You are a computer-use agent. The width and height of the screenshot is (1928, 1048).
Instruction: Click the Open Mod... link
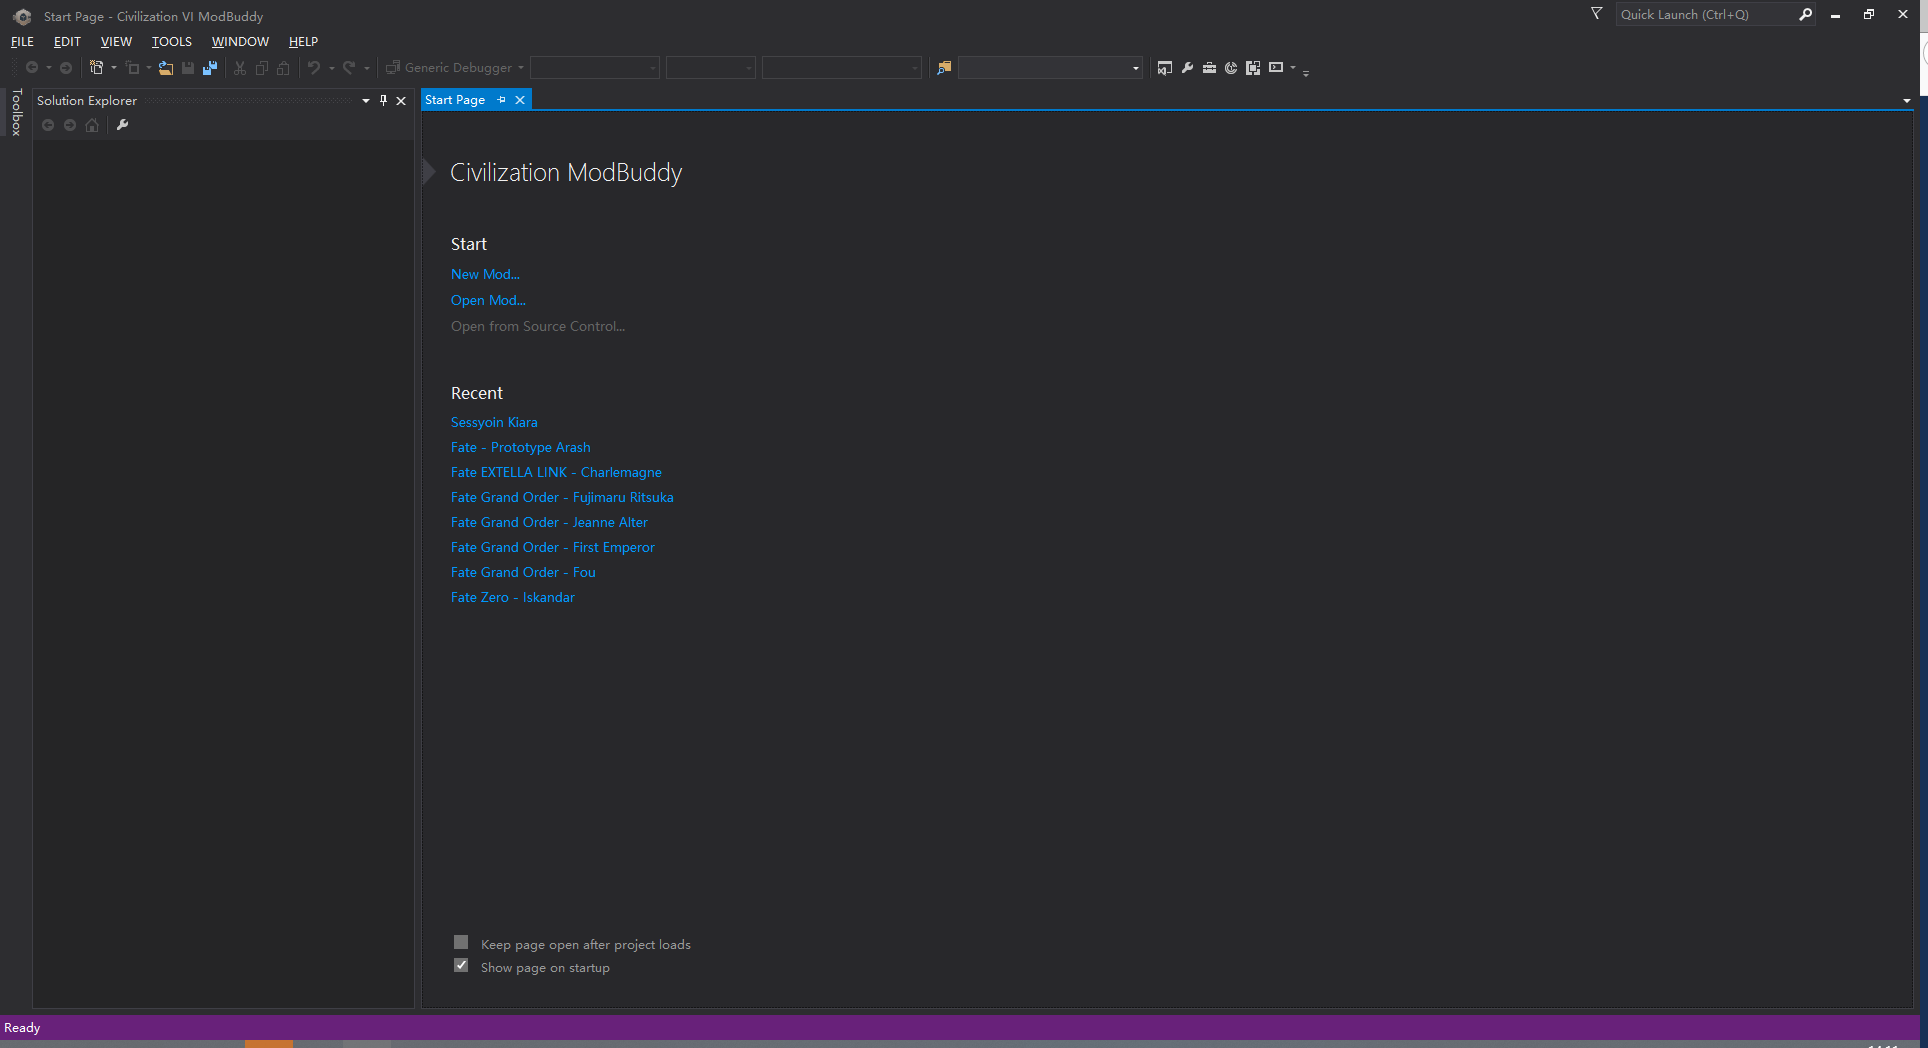click(488, 300)
